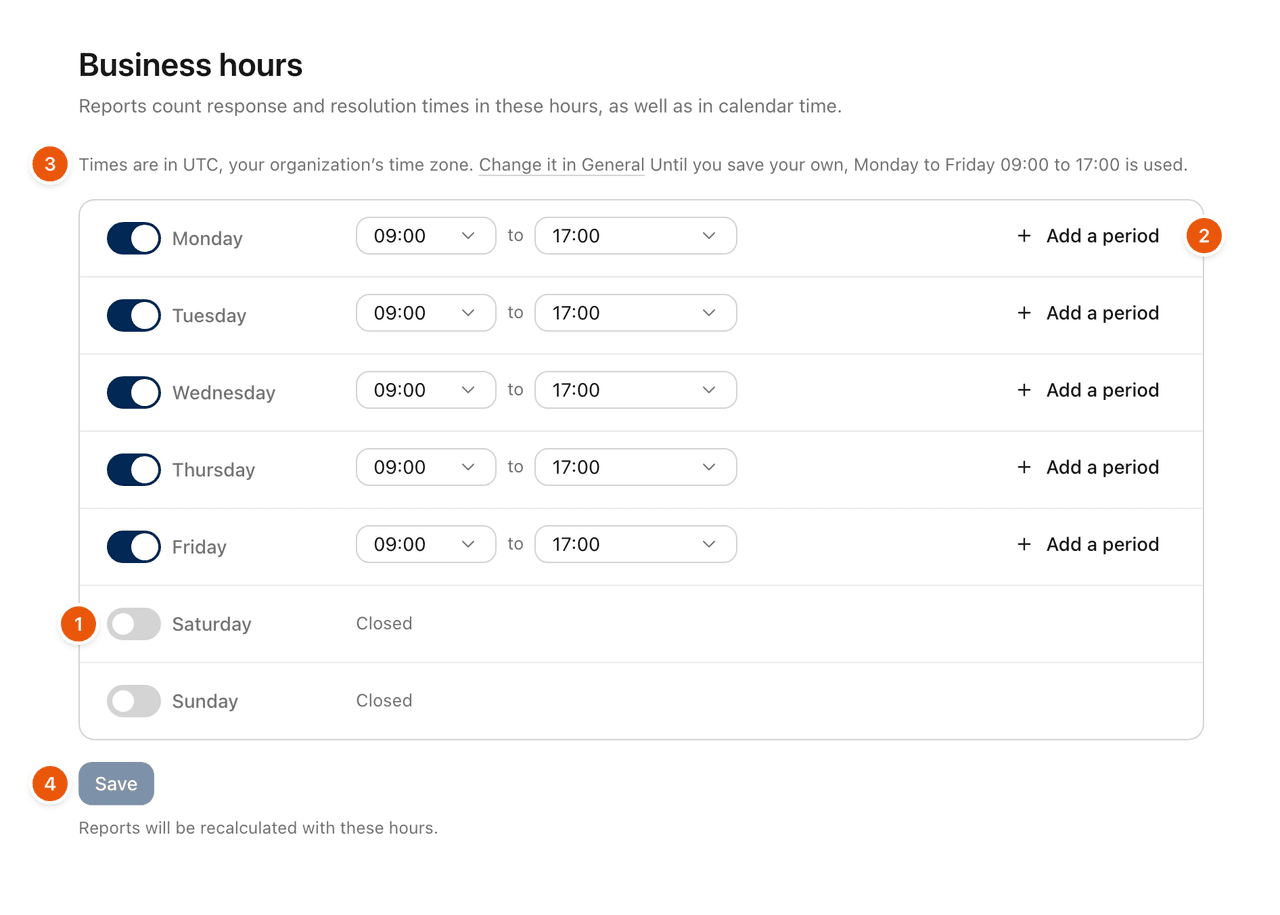Add a period to Tuesday
Screen dimensions: 1280x915
tap(1088, 313)
